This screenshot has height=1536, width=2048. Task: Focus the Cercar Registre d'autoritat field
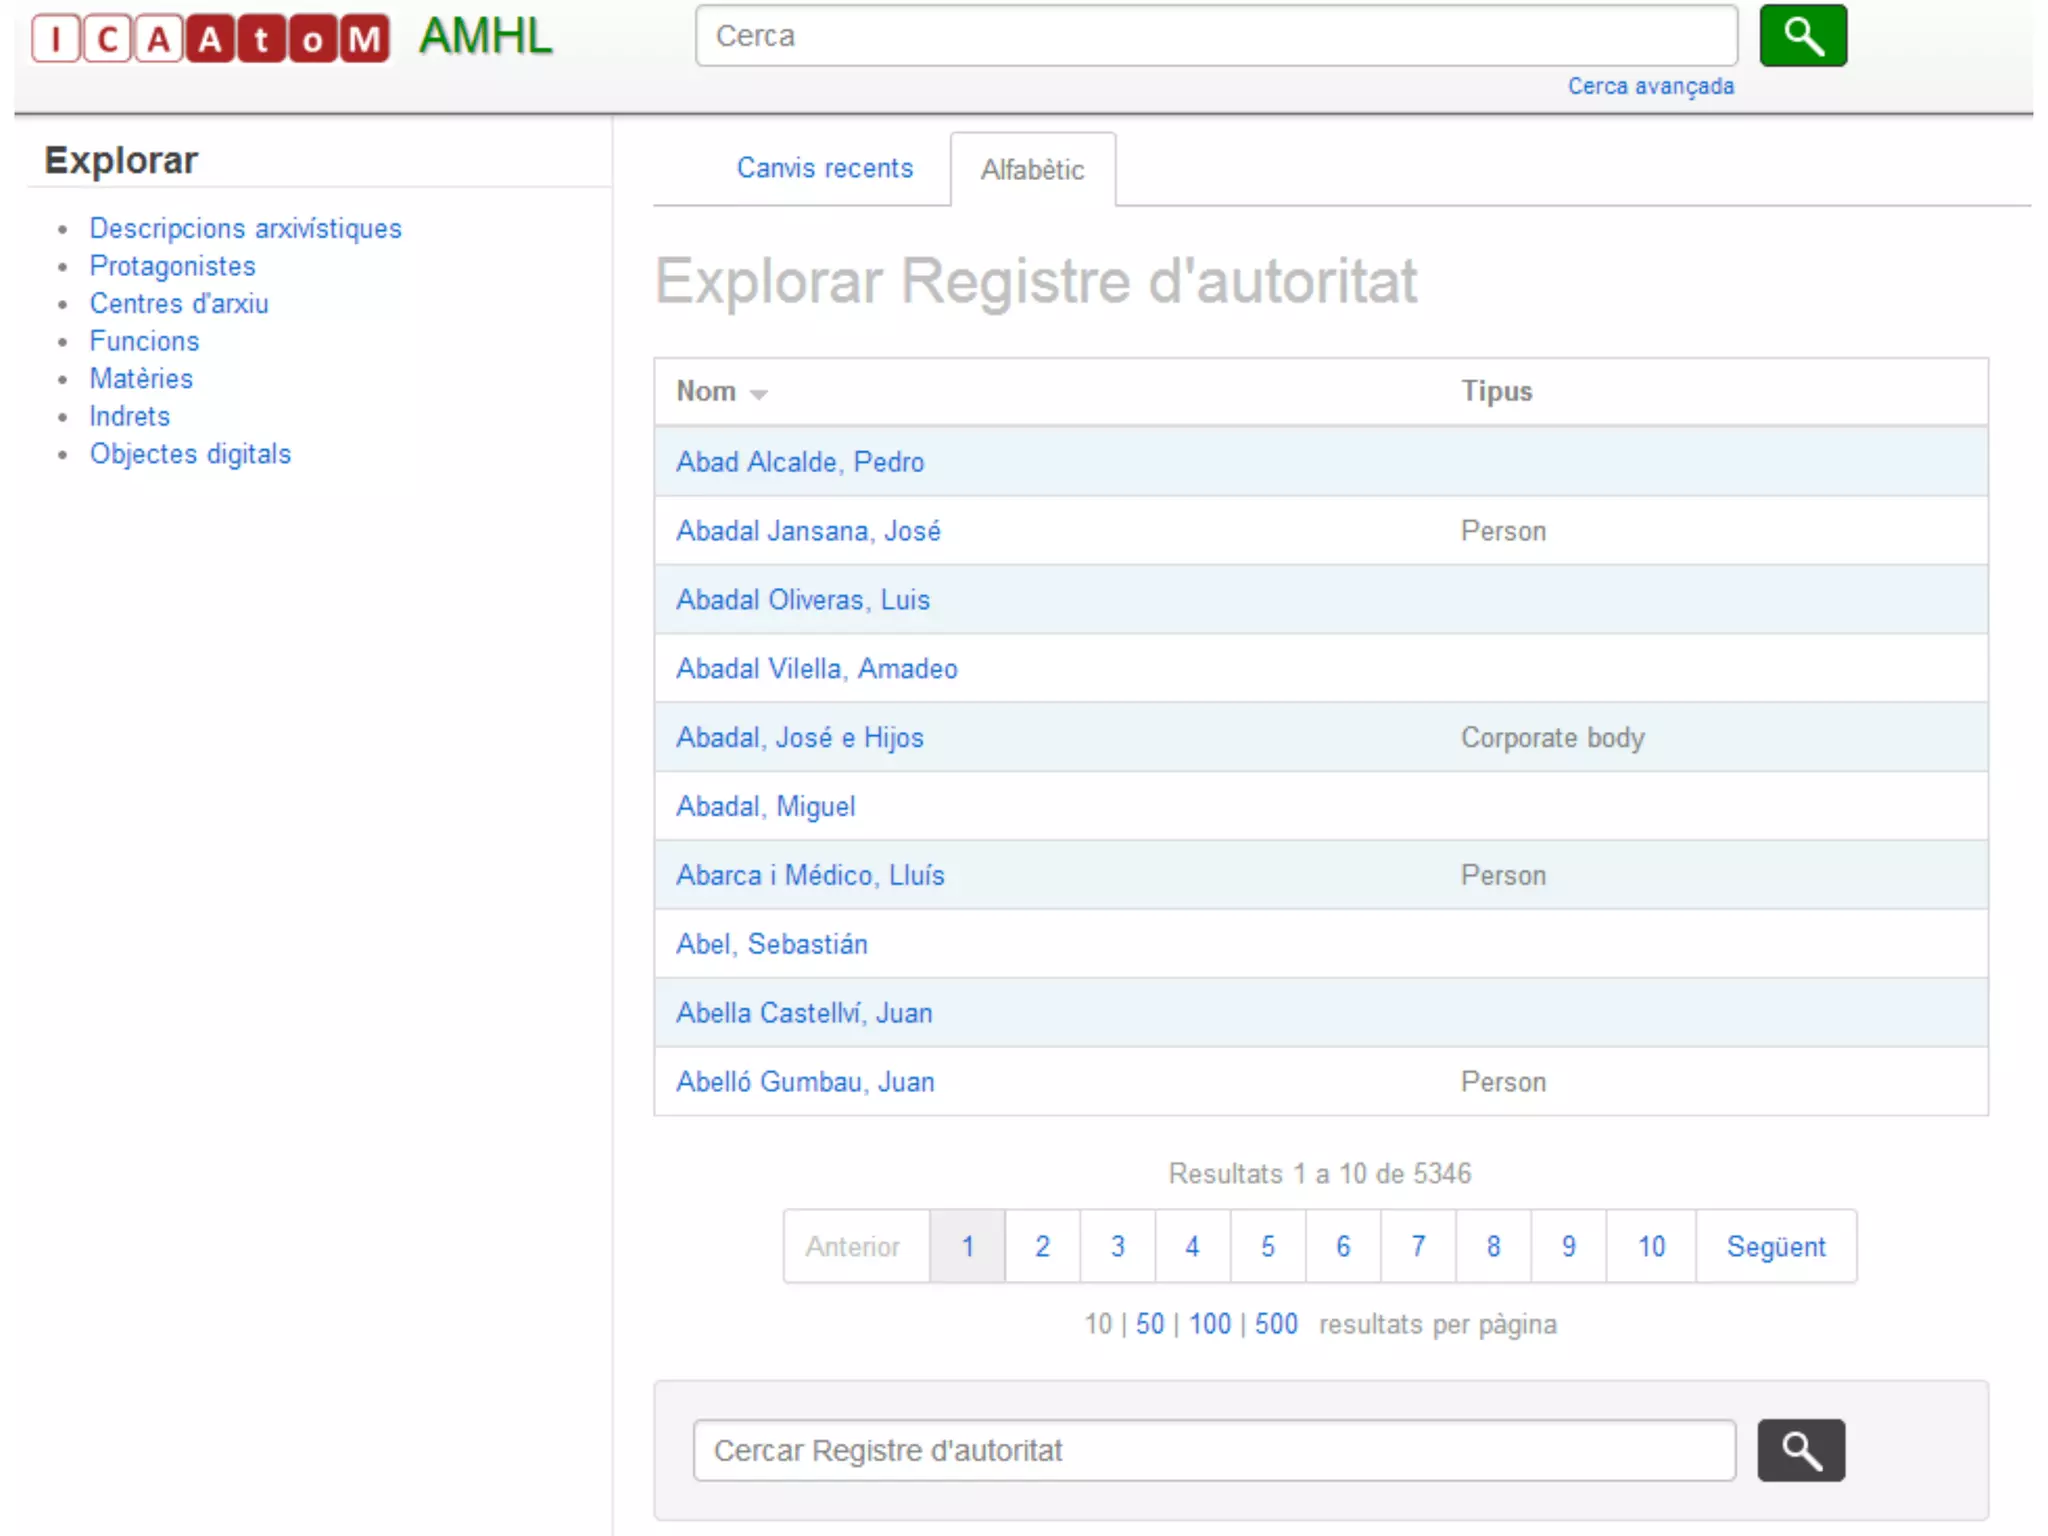tap(1213, 1450)
